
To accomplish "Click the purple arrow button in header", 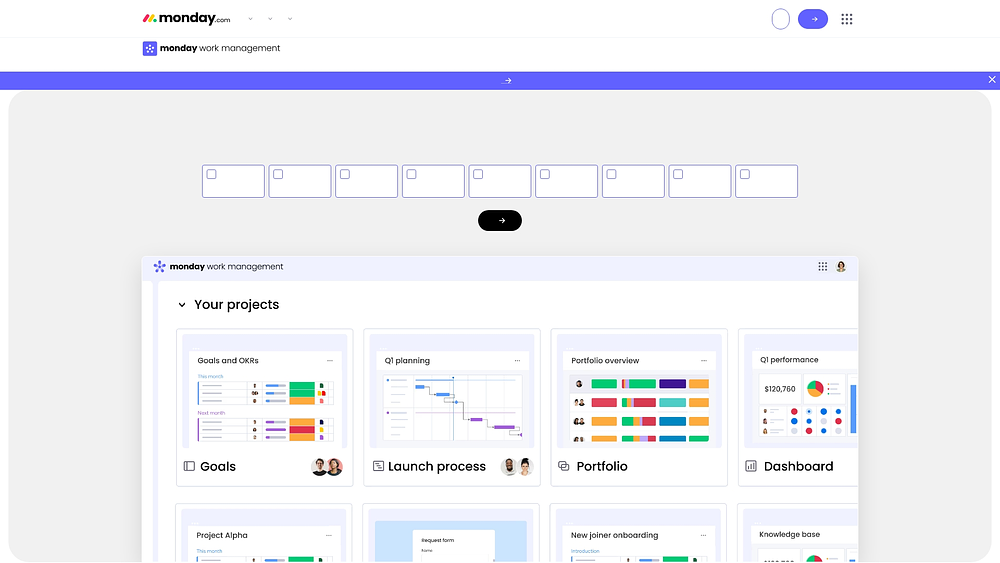I will coord(812,19).
